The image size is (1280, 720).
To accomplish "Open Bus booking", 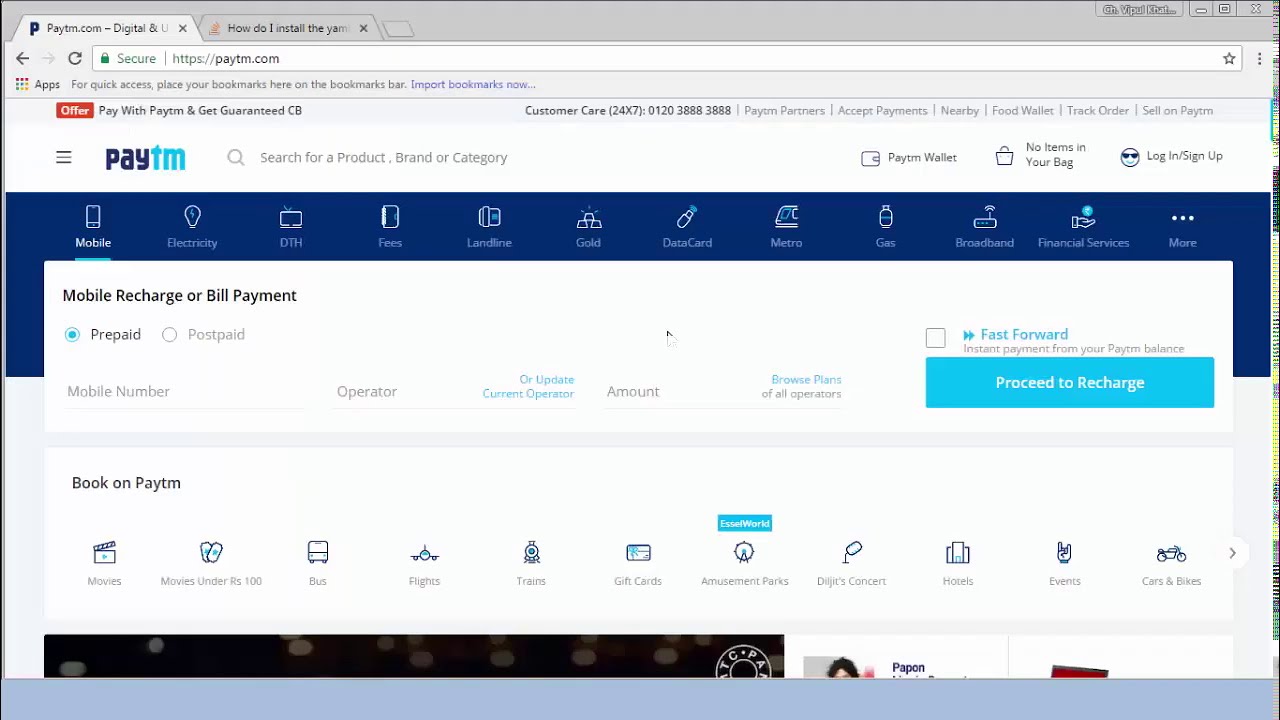I will pos(318,563).
